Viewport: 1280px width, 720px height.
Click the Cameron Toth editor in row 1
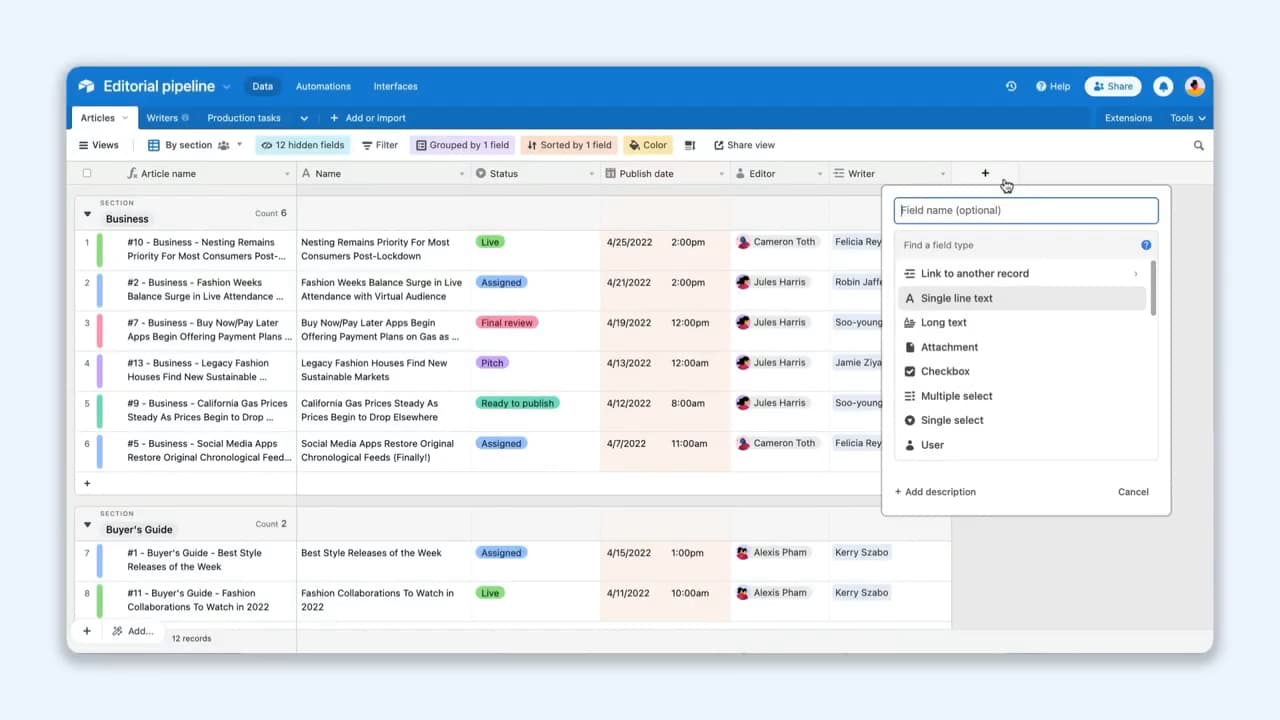click(x=776, y=242)
